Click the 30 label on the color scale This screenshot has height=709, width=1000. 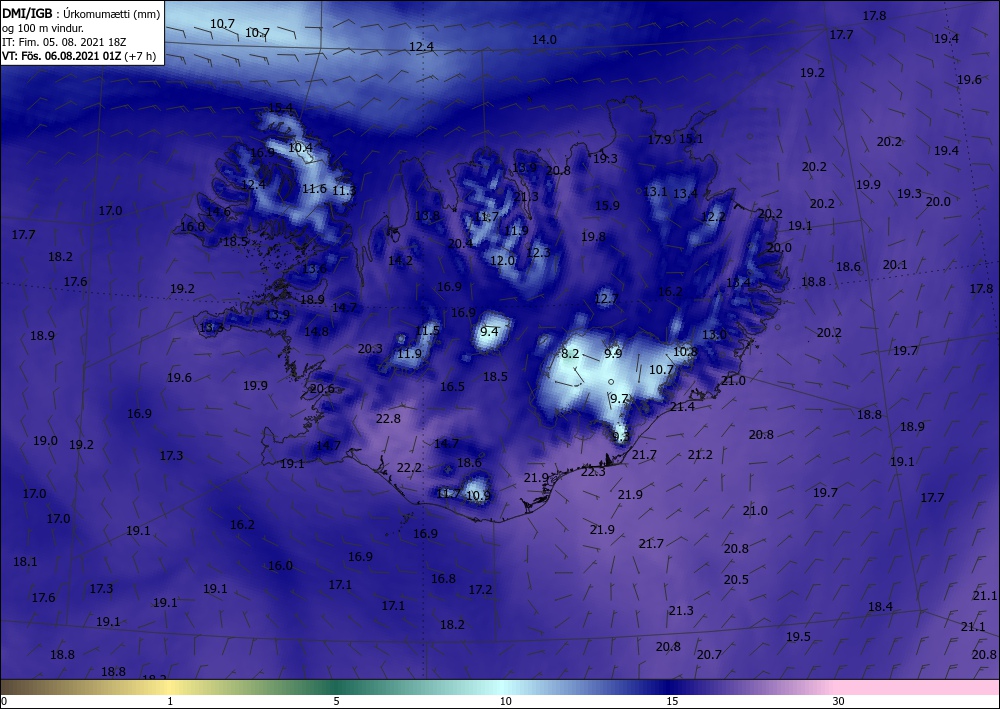tap(839, 701)
